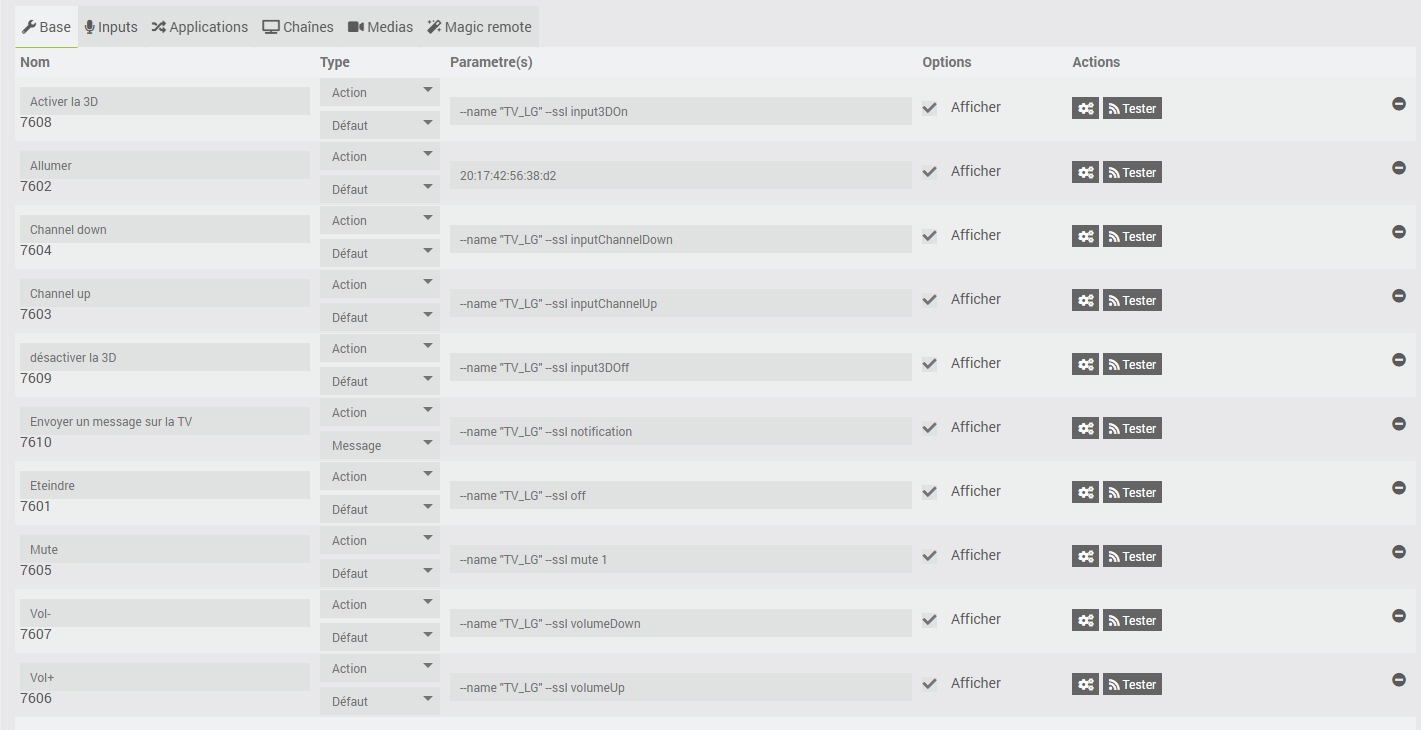The image size is (1421, 730).
Task: Open gears settings for désactiver la 3D
Action: tap(1085, 365)
